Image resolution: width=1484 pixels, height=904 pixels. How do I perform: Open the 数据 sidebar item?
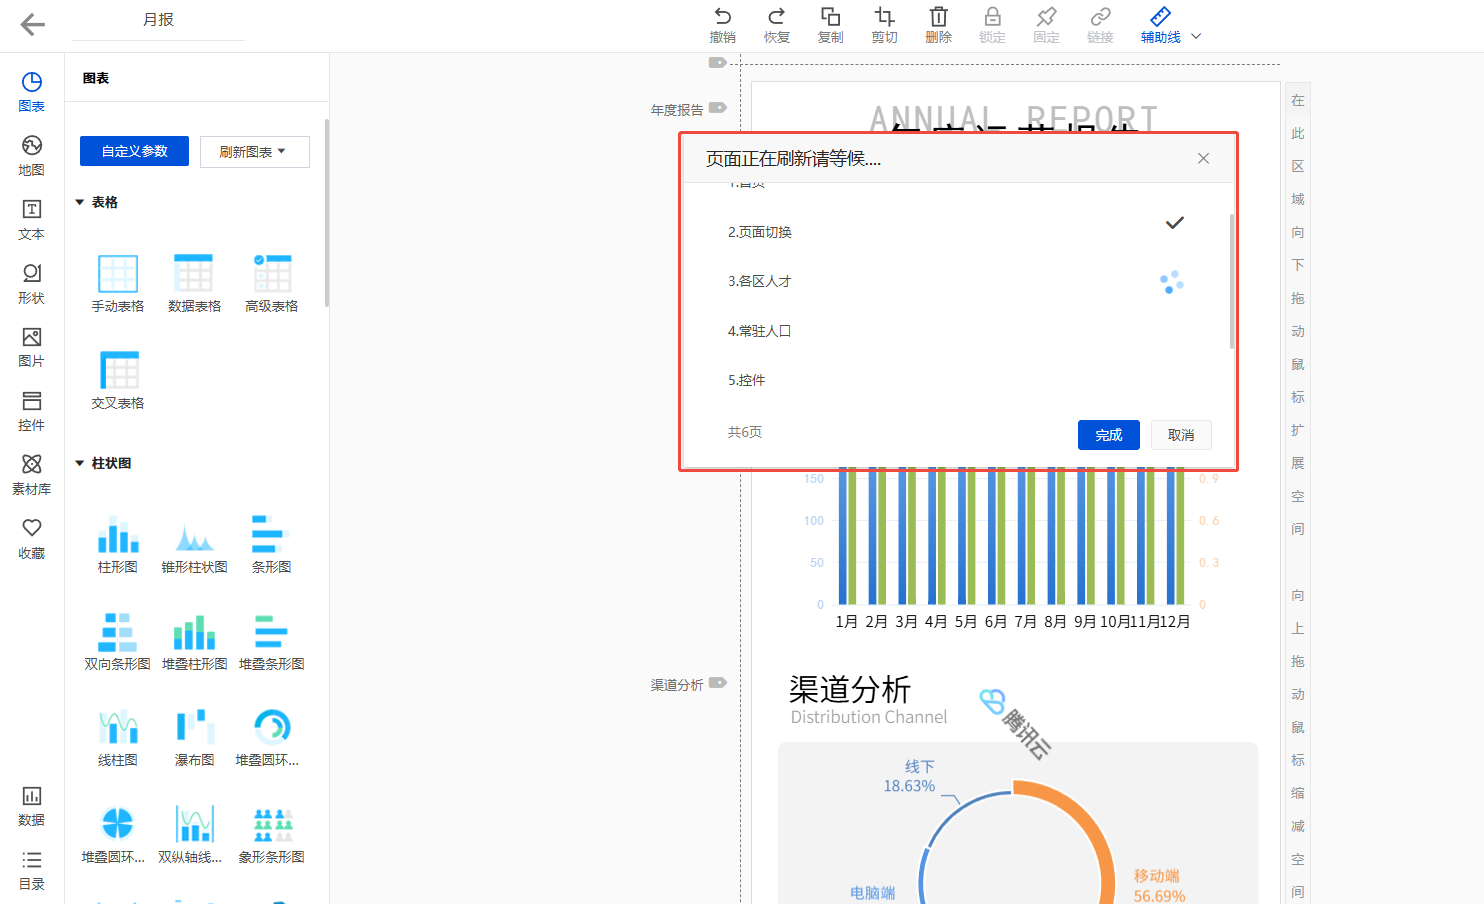(x=32, y=806)
